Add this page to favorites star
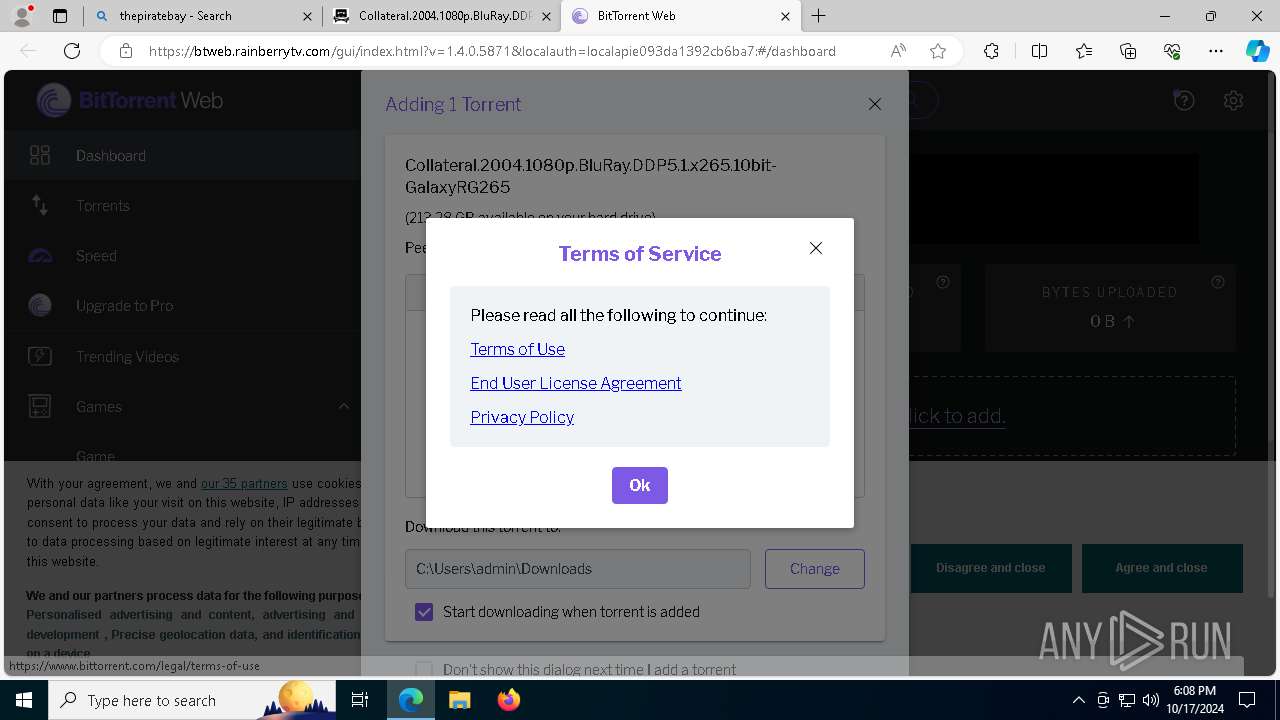 pos(938,51)
